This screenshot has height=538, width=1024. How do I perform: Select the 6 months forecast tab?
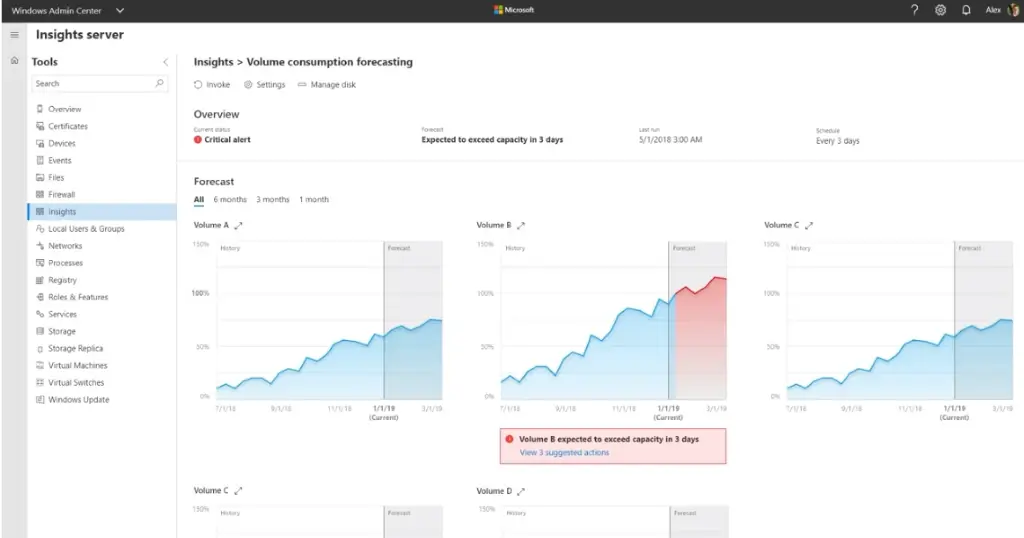pyautogui.click(x=230, y=200)
